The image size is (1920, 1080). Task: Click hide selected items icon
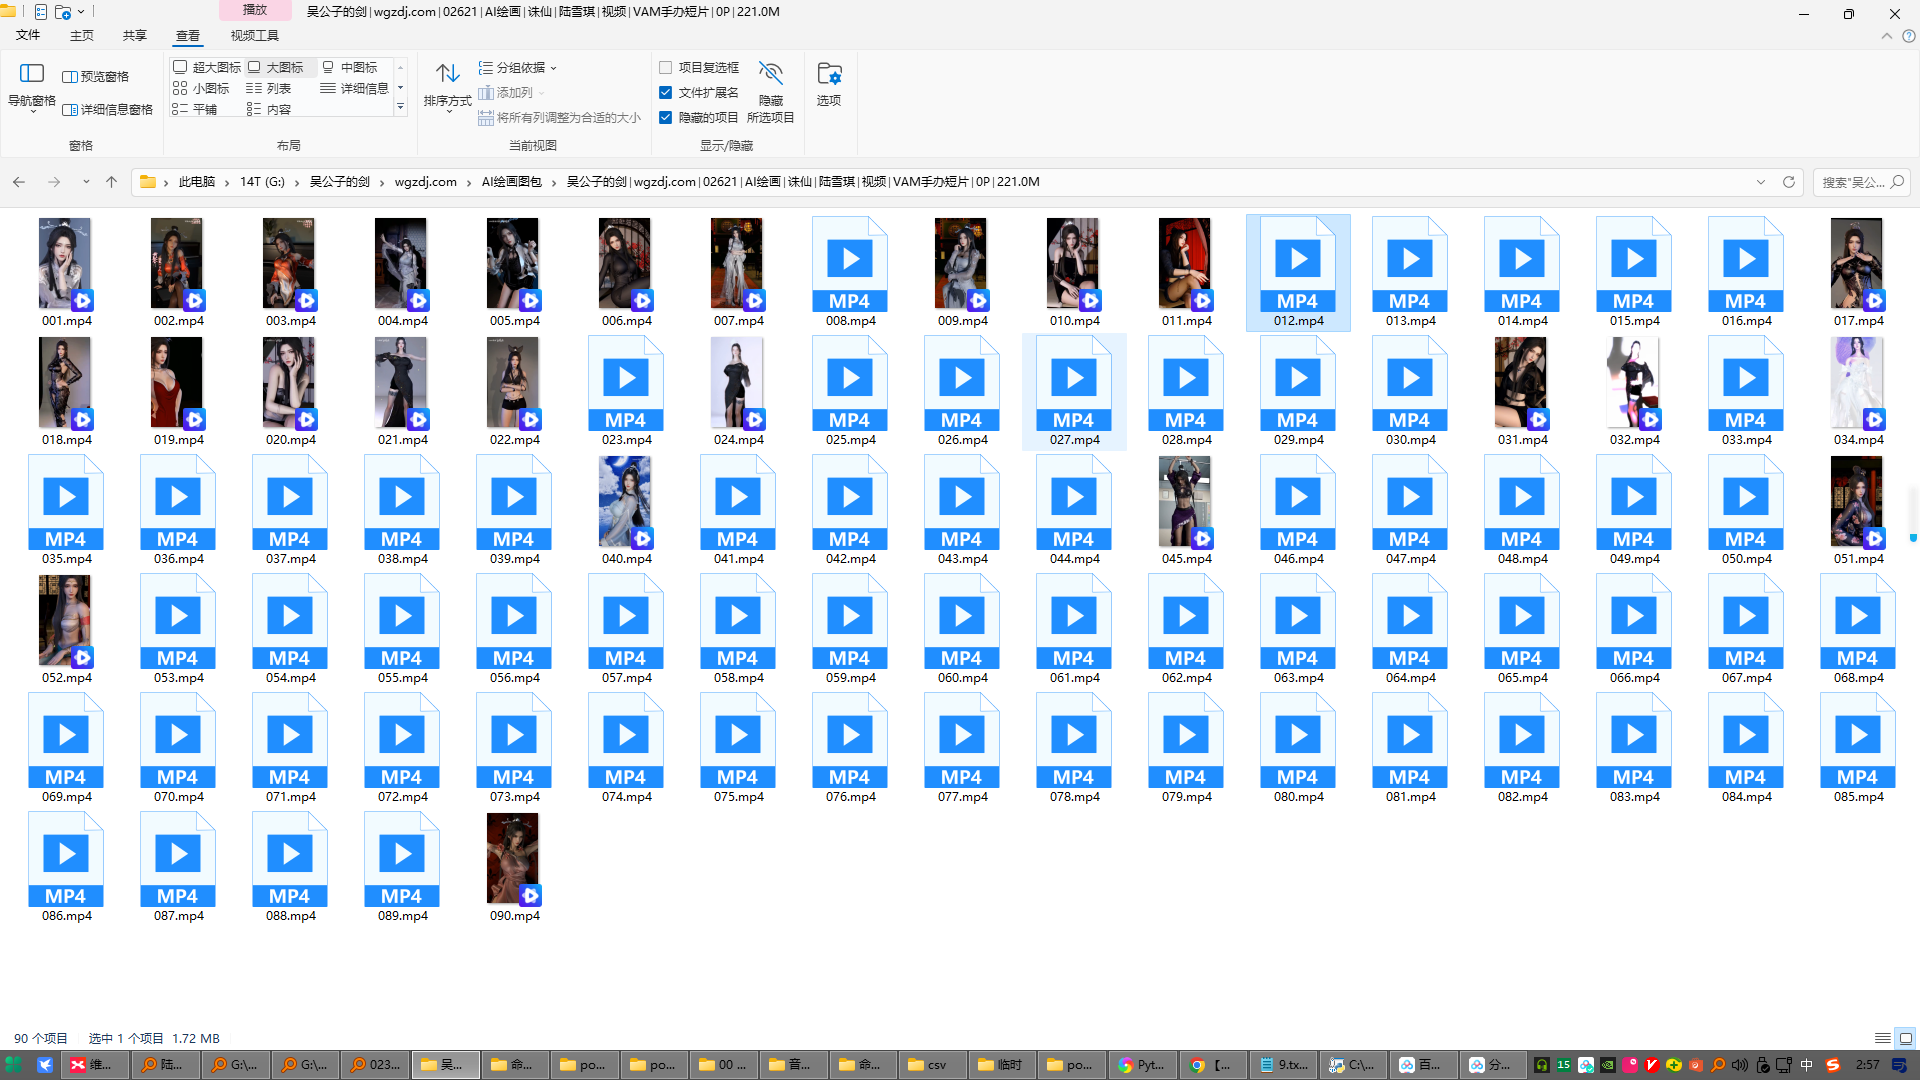pos(770,74)
